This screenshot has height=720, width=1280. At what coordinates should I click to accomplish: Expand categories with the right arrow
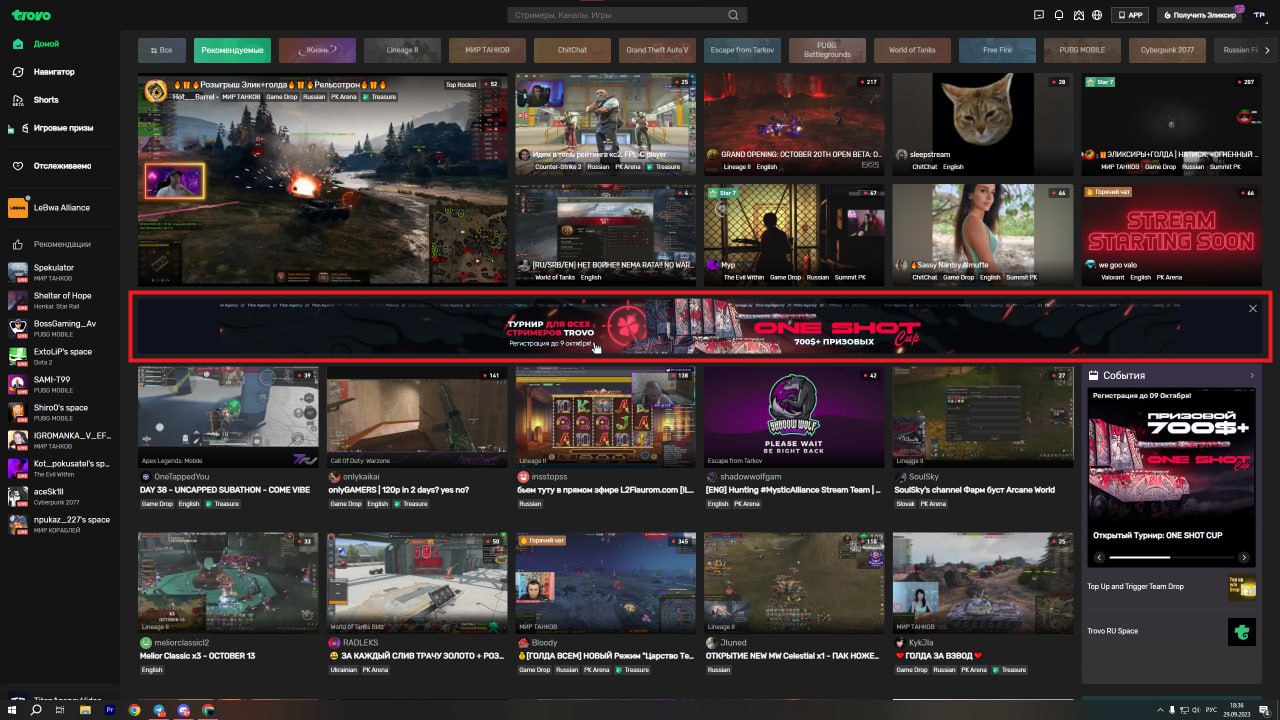point(1265,50)
